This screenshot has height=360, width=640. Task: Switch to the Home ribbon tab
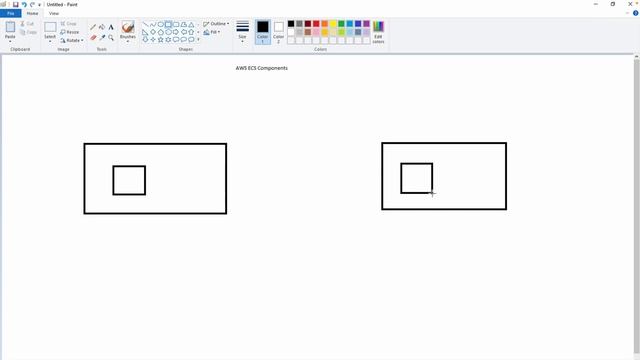[x=32, y=13]
